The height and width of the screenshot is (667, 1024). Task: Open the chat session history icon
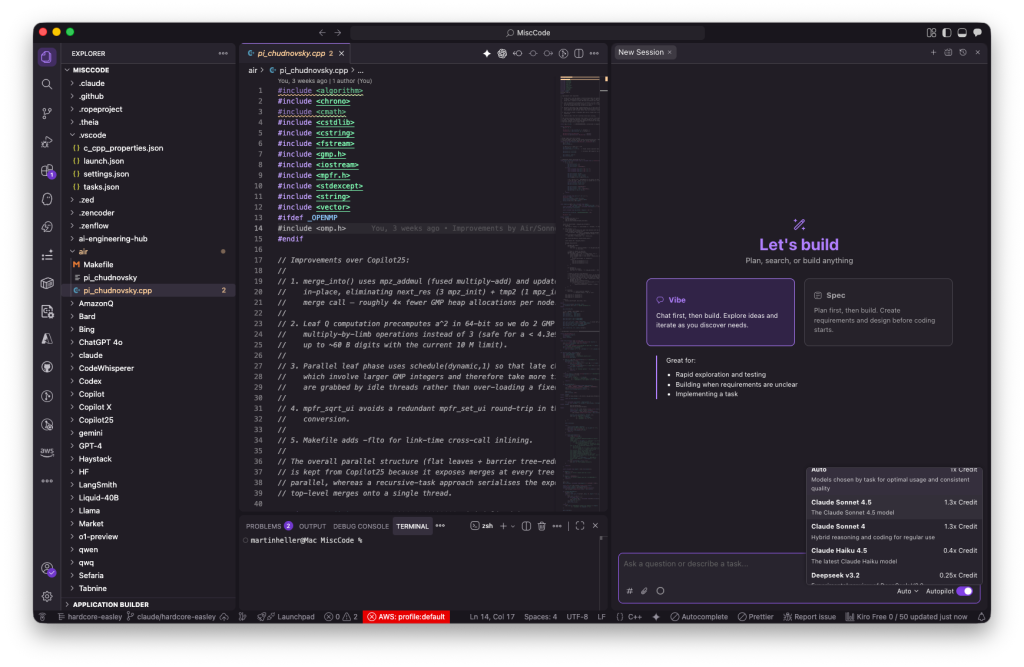[x=963, y=52]
